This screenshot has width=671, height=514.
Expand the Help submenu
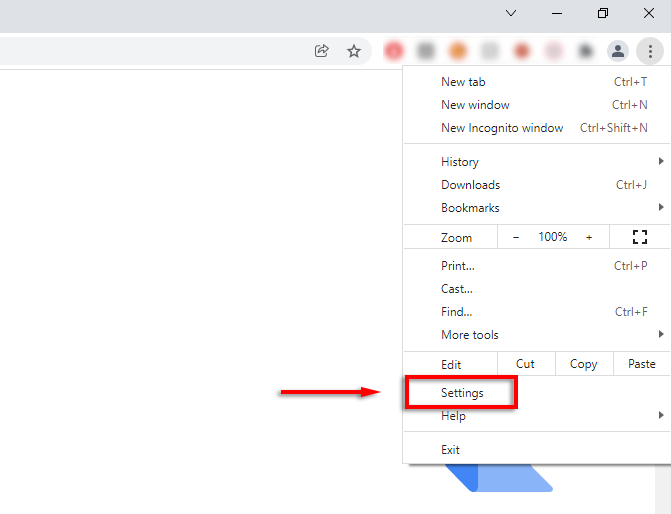point(537,416)
